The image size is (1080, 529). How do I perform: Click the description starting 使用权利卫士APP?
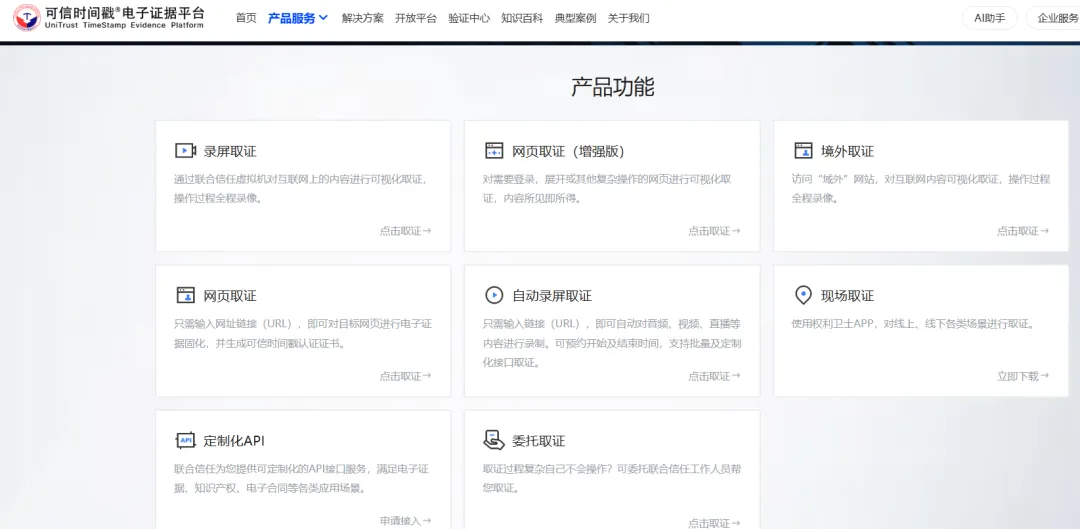click(x=914, y=324)
